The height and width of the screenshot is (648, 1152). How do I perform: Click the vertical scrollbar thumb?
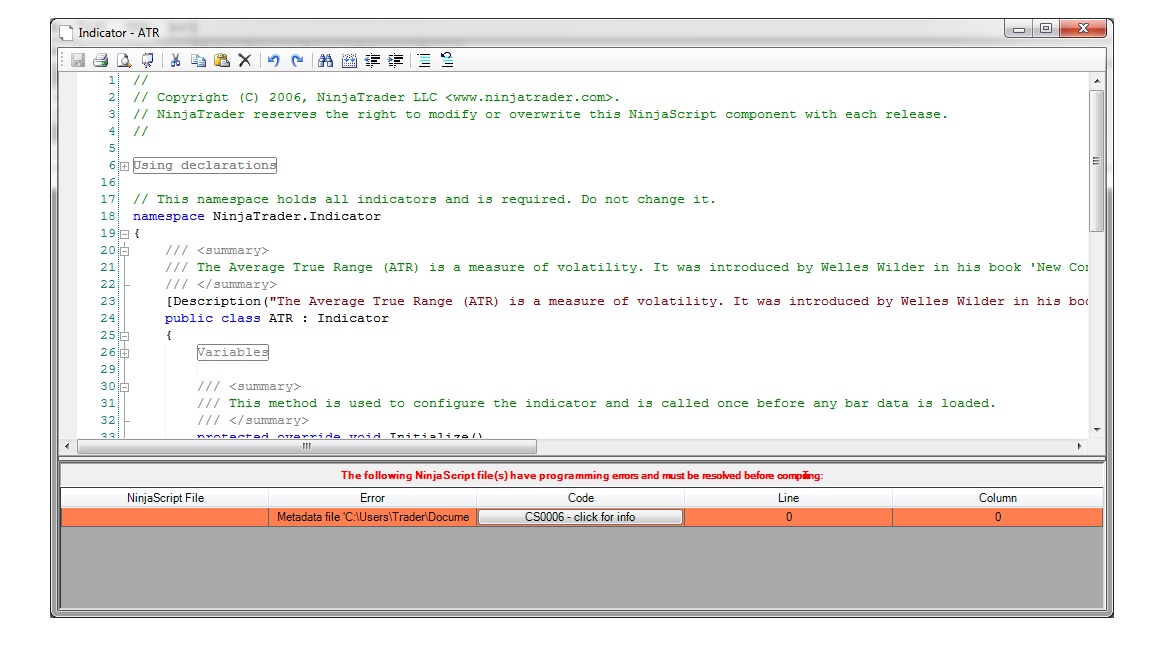click(x=1096, y=161)
